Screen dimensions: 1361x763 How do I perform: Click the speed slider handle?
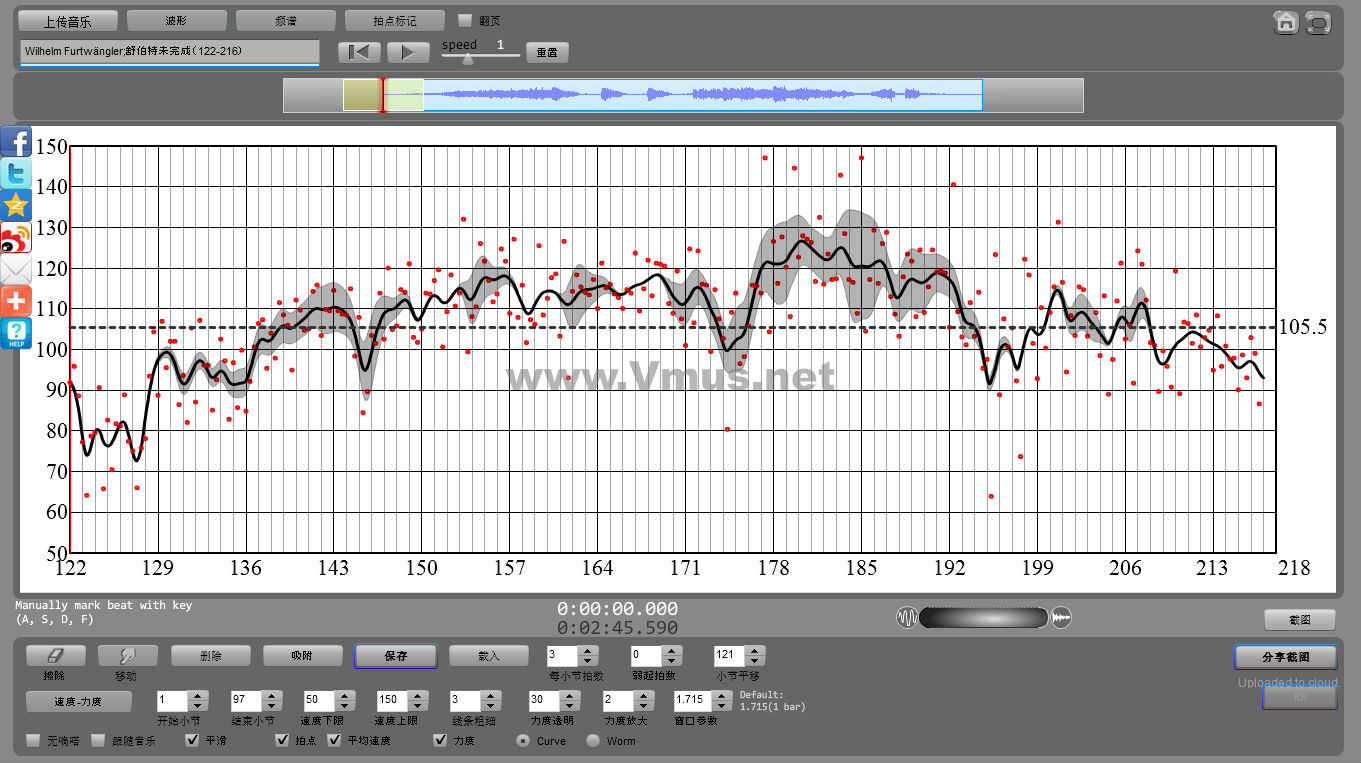(x=466, y=58)
